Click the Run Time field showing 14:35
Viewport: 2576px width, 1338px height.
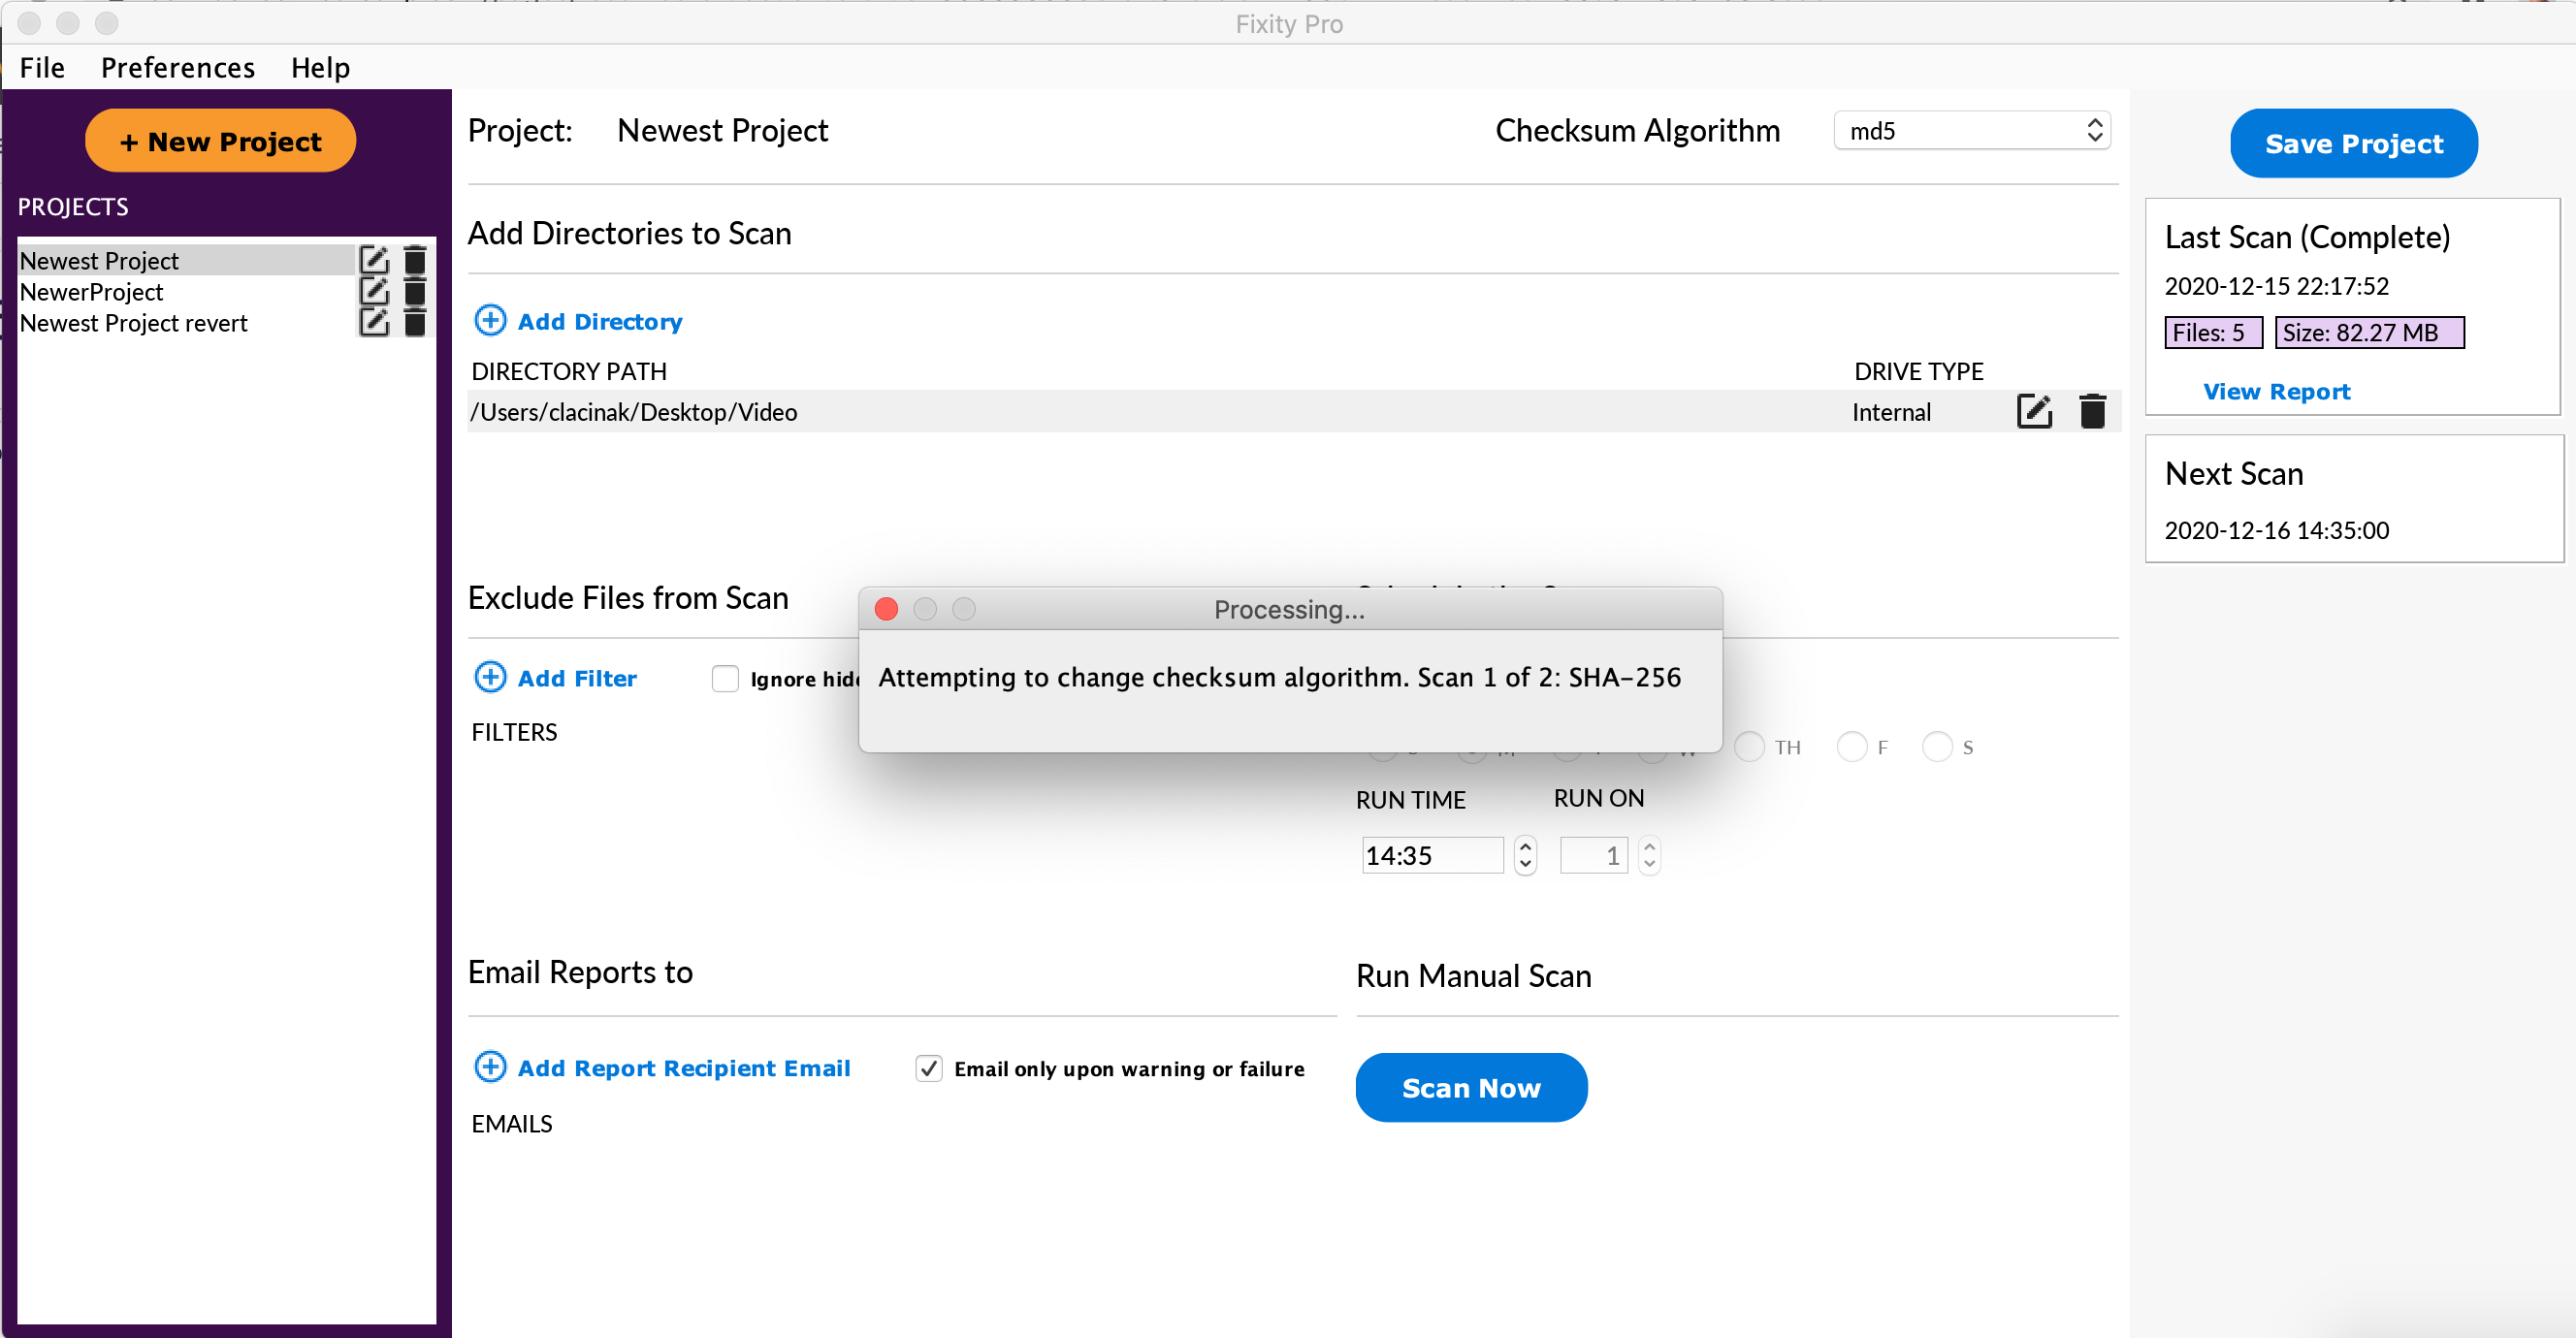click(1432, 856)
